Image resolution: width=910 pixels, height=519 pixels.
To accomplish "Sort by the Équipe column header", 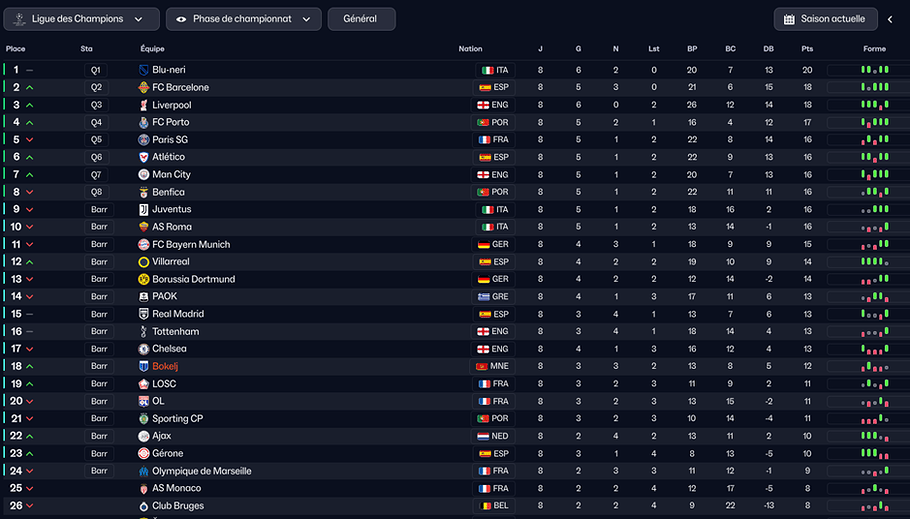I will [152, 49].
